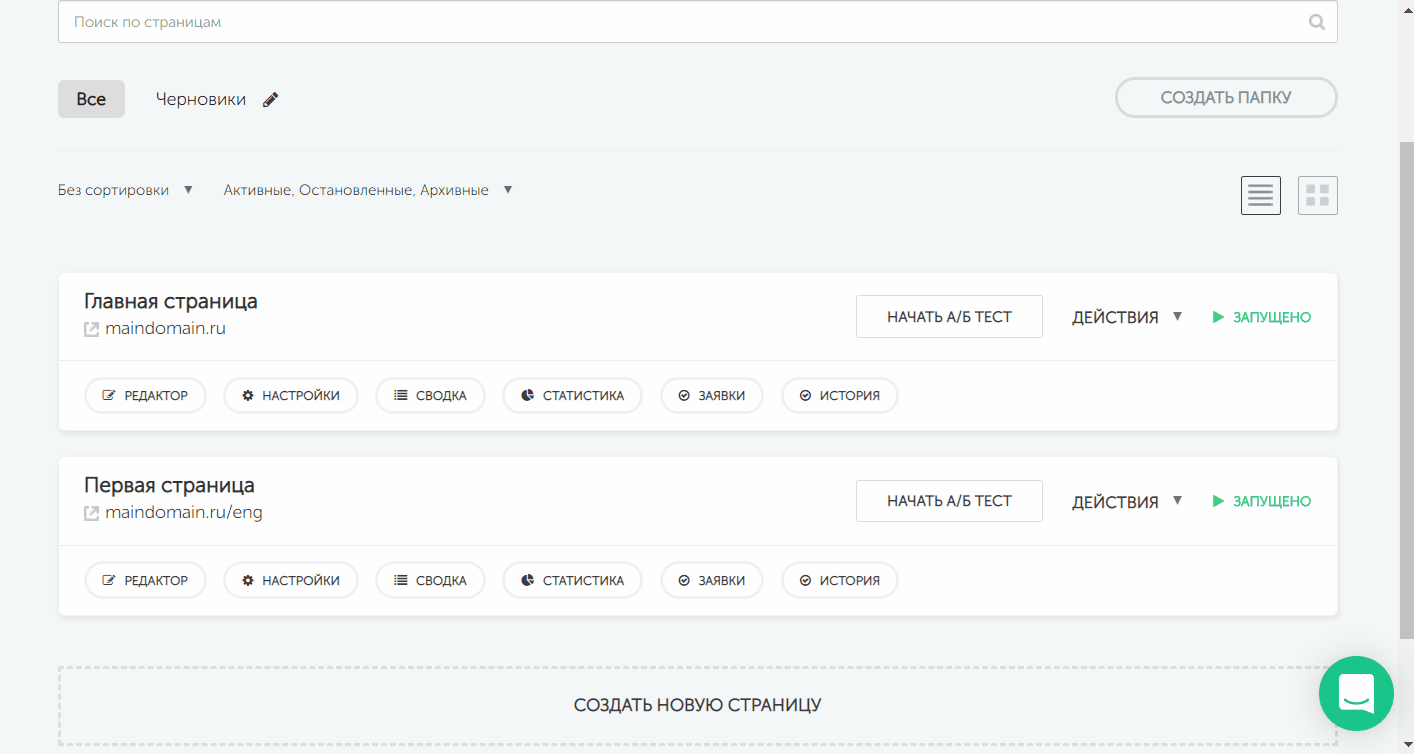
Task: Click the search magnifier icon
Action: [1317, 22]
